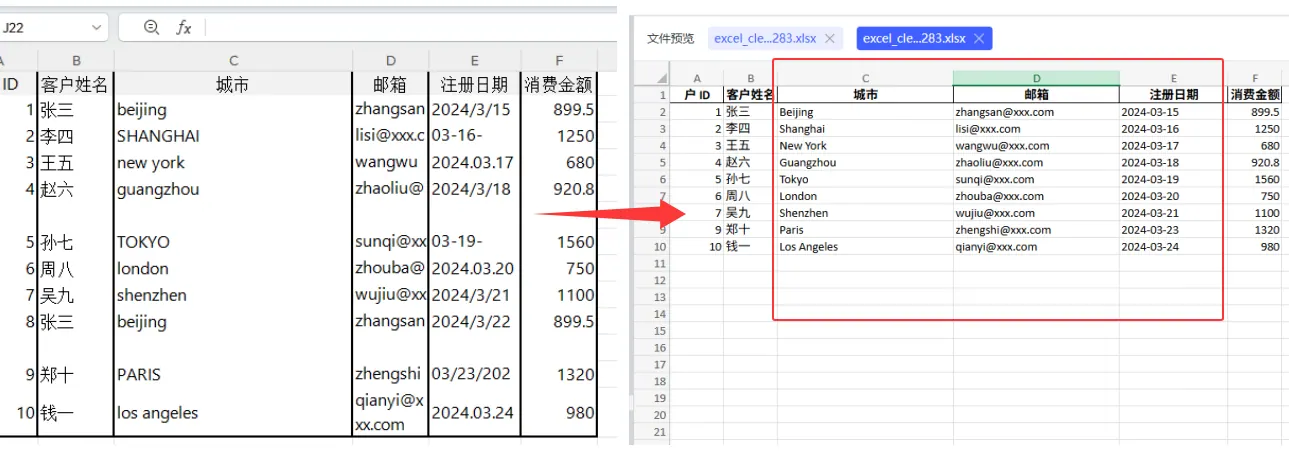This screenshot has width=1289, height=456.
Task: Select the 1320 amount cell in the preview
Action: point(1255,229)
